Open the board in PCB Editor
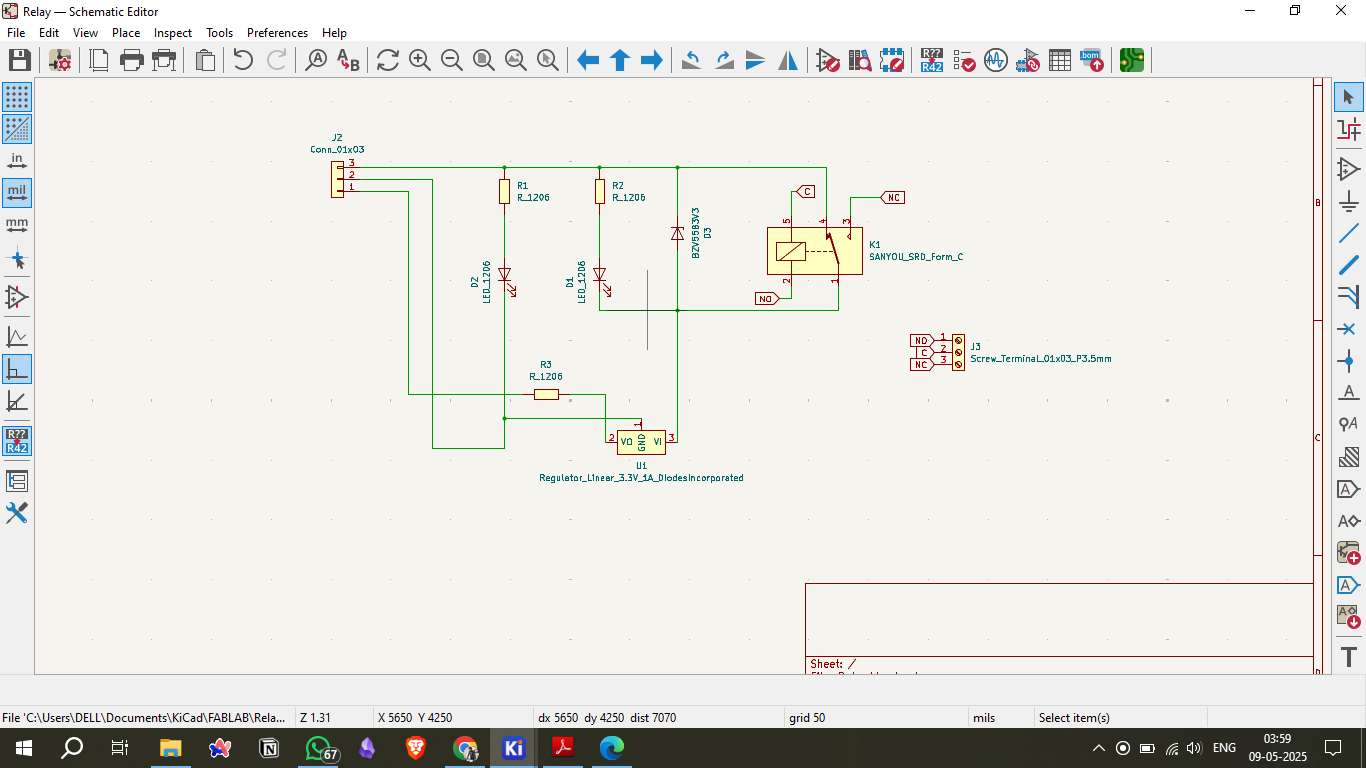This screenshot has width=1366, height=768. pos(1132,60)
